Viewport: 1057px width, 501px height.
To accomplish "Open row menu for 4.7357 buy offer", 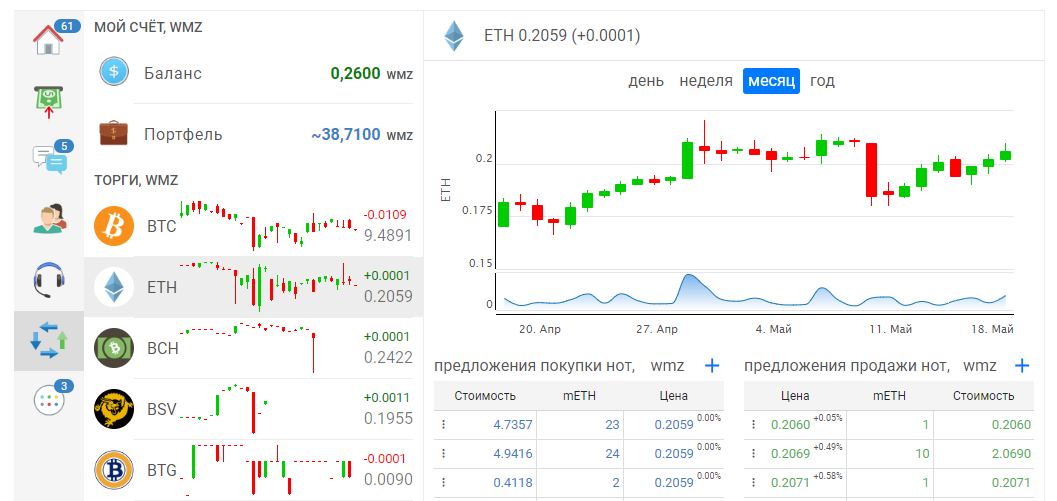I will pos(444,425).
